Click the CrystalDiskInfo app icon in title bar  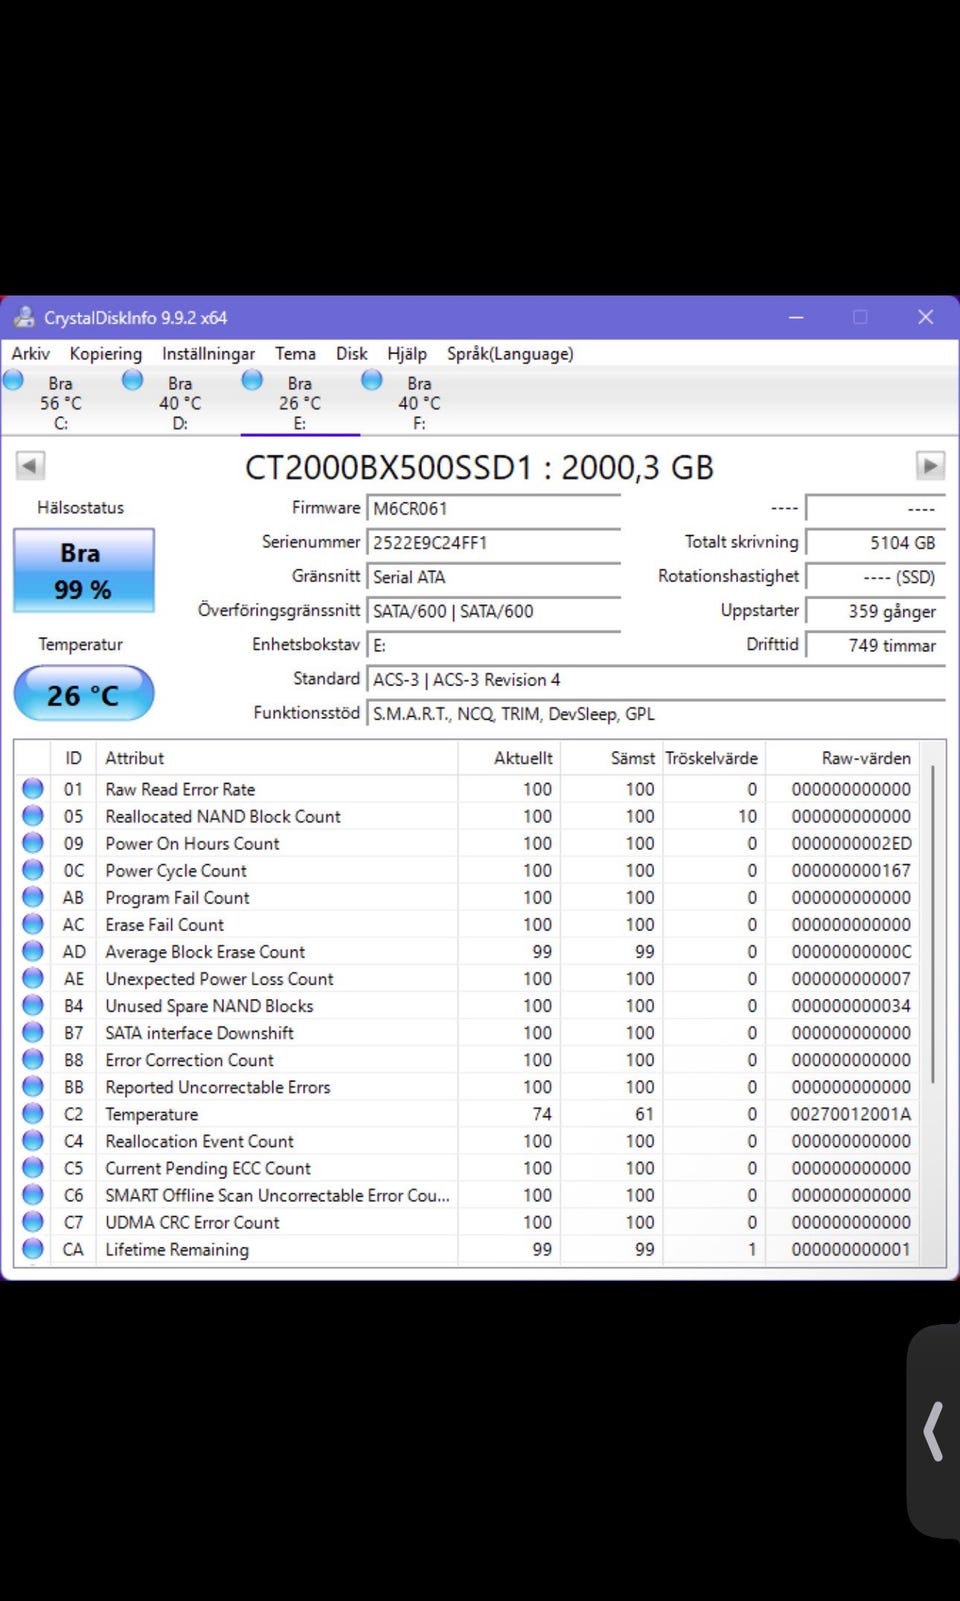[23, 317]
